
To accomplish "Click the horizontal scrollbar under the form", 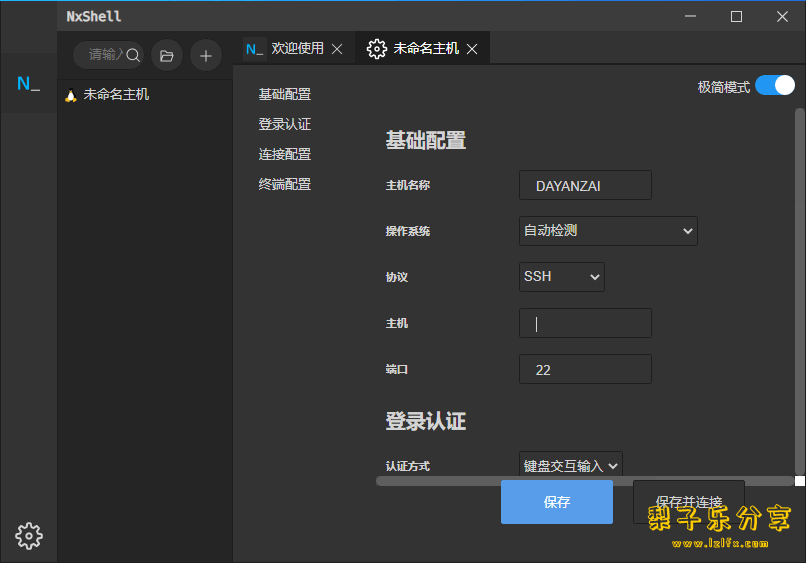I will pos(585,481).
